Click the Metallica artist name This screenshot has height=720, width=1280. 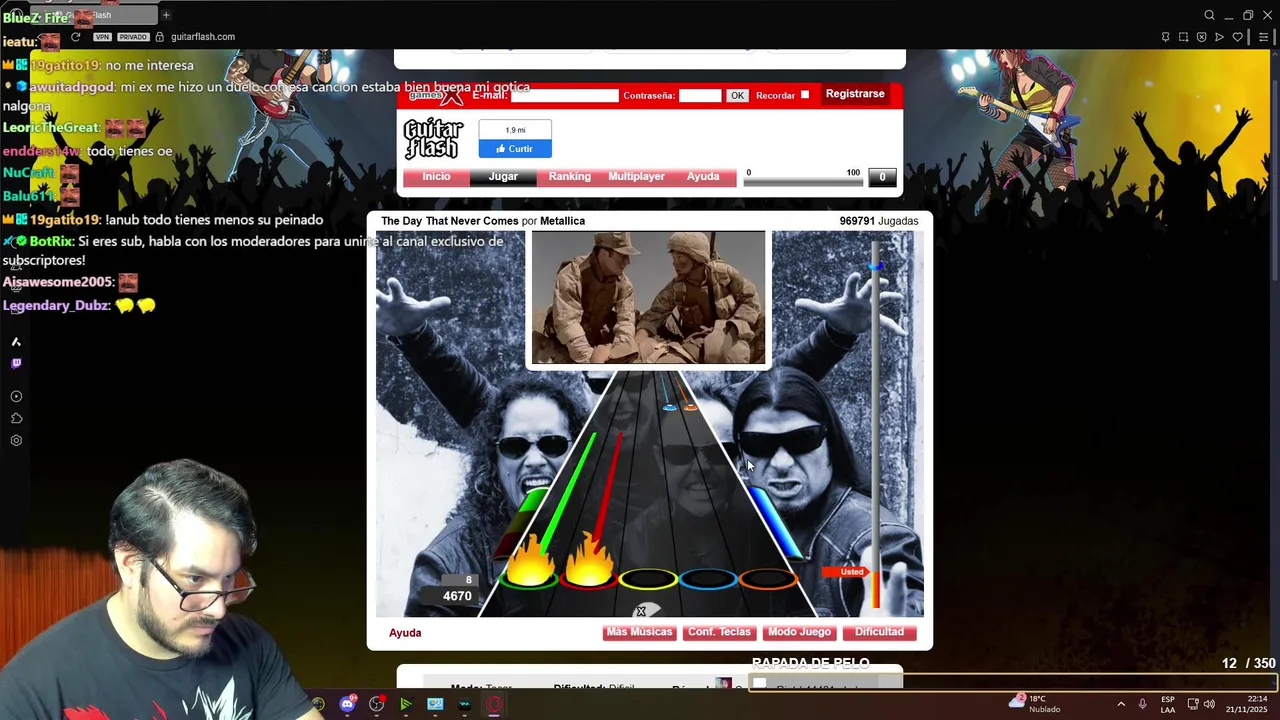tap(562, 221)
